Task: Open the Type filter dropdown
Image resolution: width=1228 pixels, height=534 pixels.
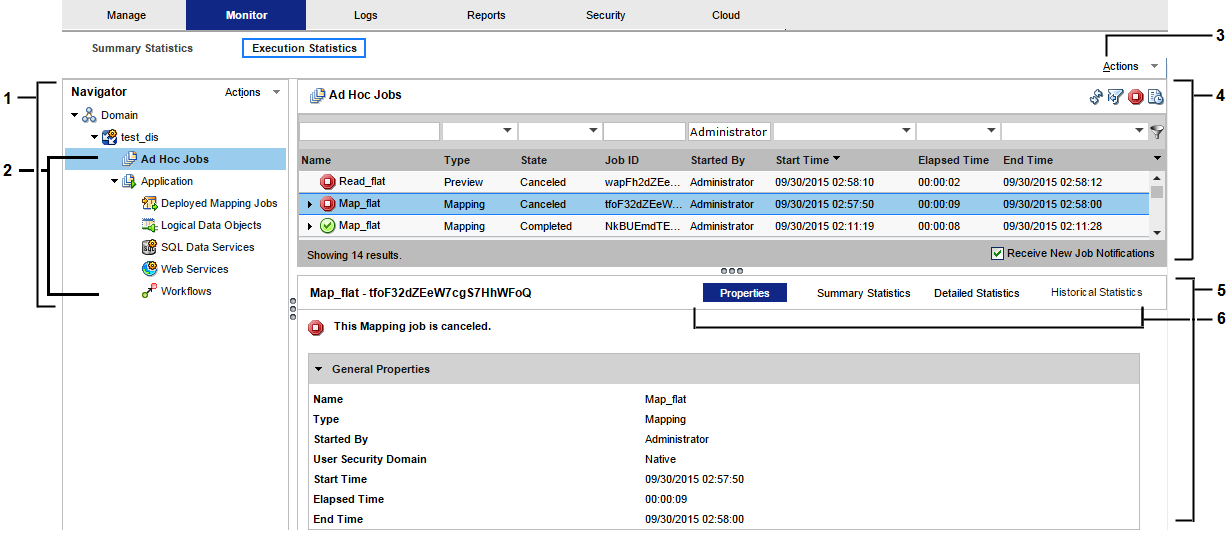Action: click(507, 131)
